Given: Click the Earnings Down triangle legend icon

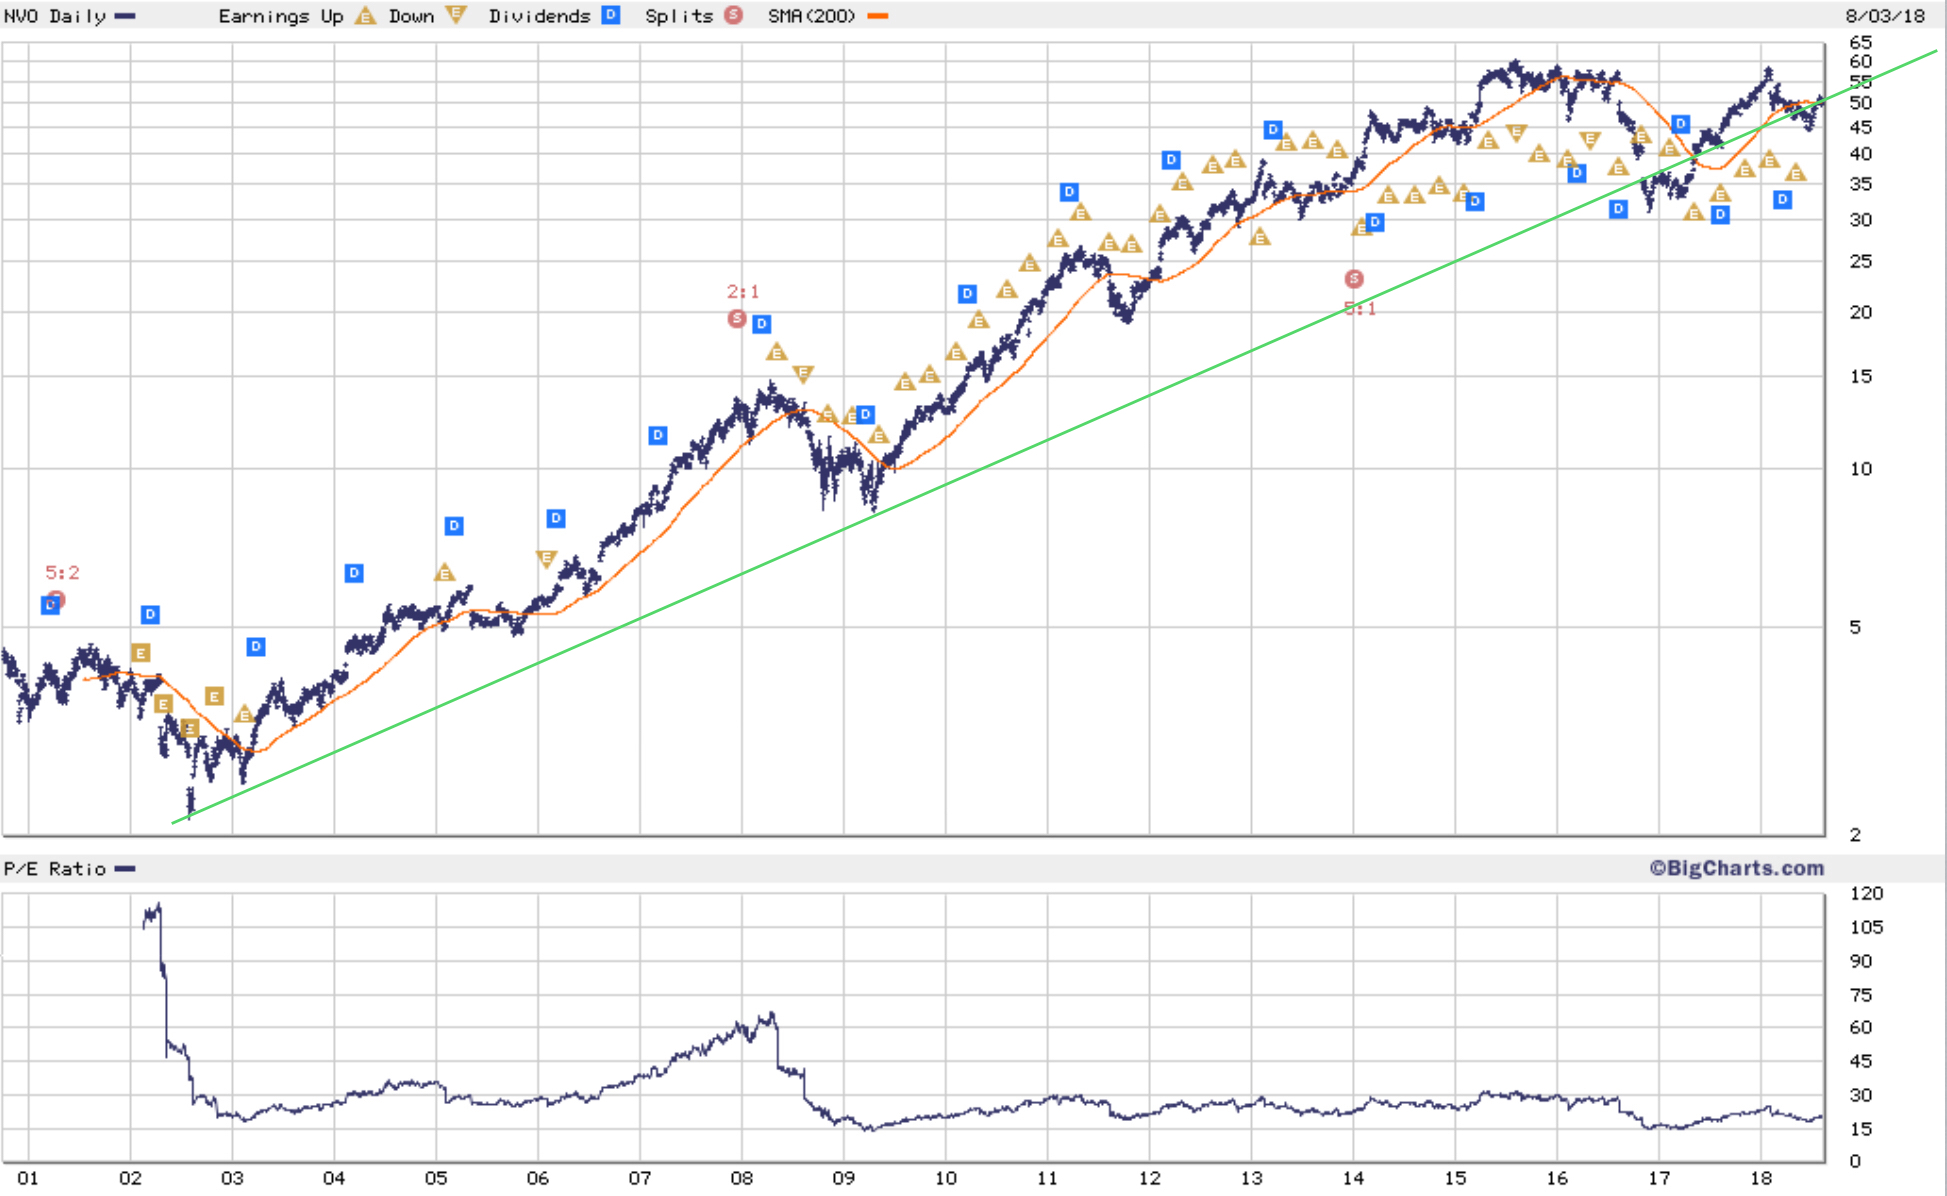Looking at the screenshot, I should [x=456, y=15].
